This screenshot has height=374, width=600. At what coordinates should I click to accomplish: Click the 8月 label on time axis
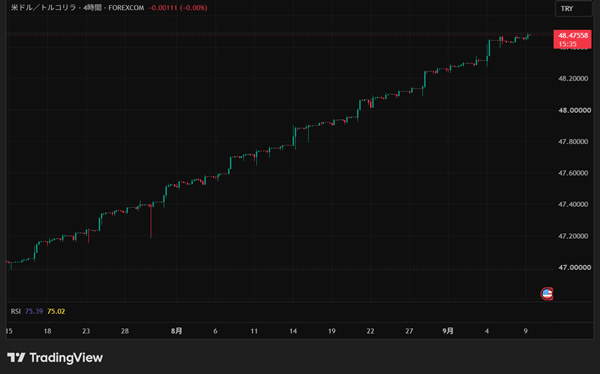(176, 331)
